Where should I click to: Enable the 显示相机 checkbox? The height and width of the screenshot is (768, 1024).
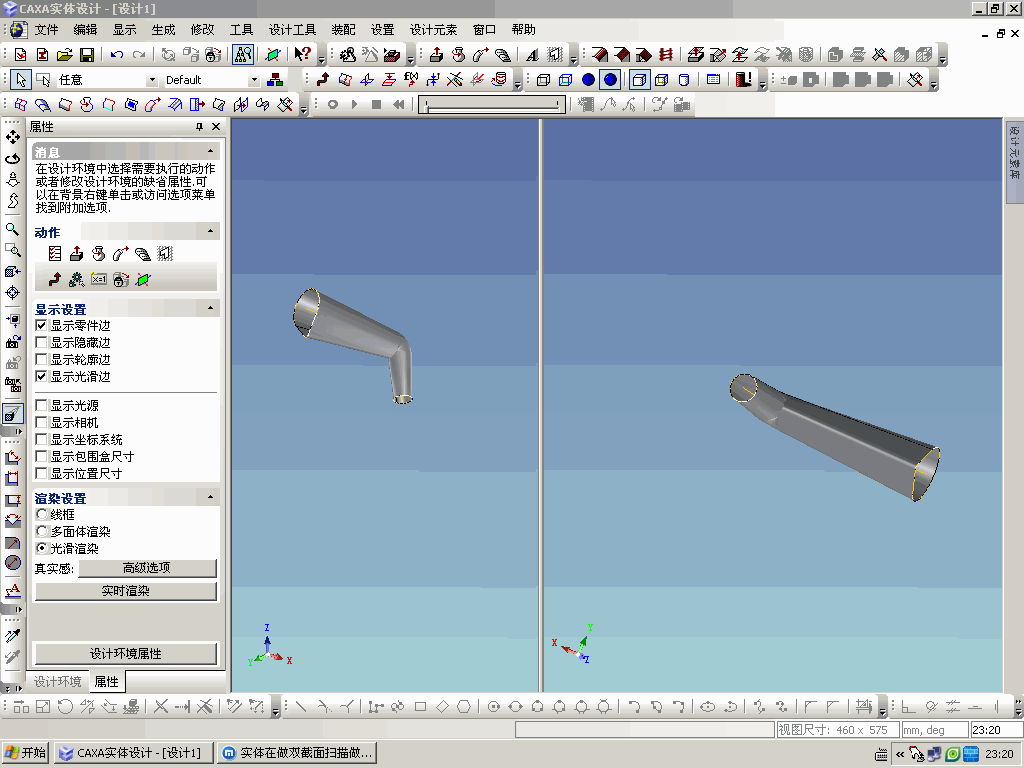point(41,422)
